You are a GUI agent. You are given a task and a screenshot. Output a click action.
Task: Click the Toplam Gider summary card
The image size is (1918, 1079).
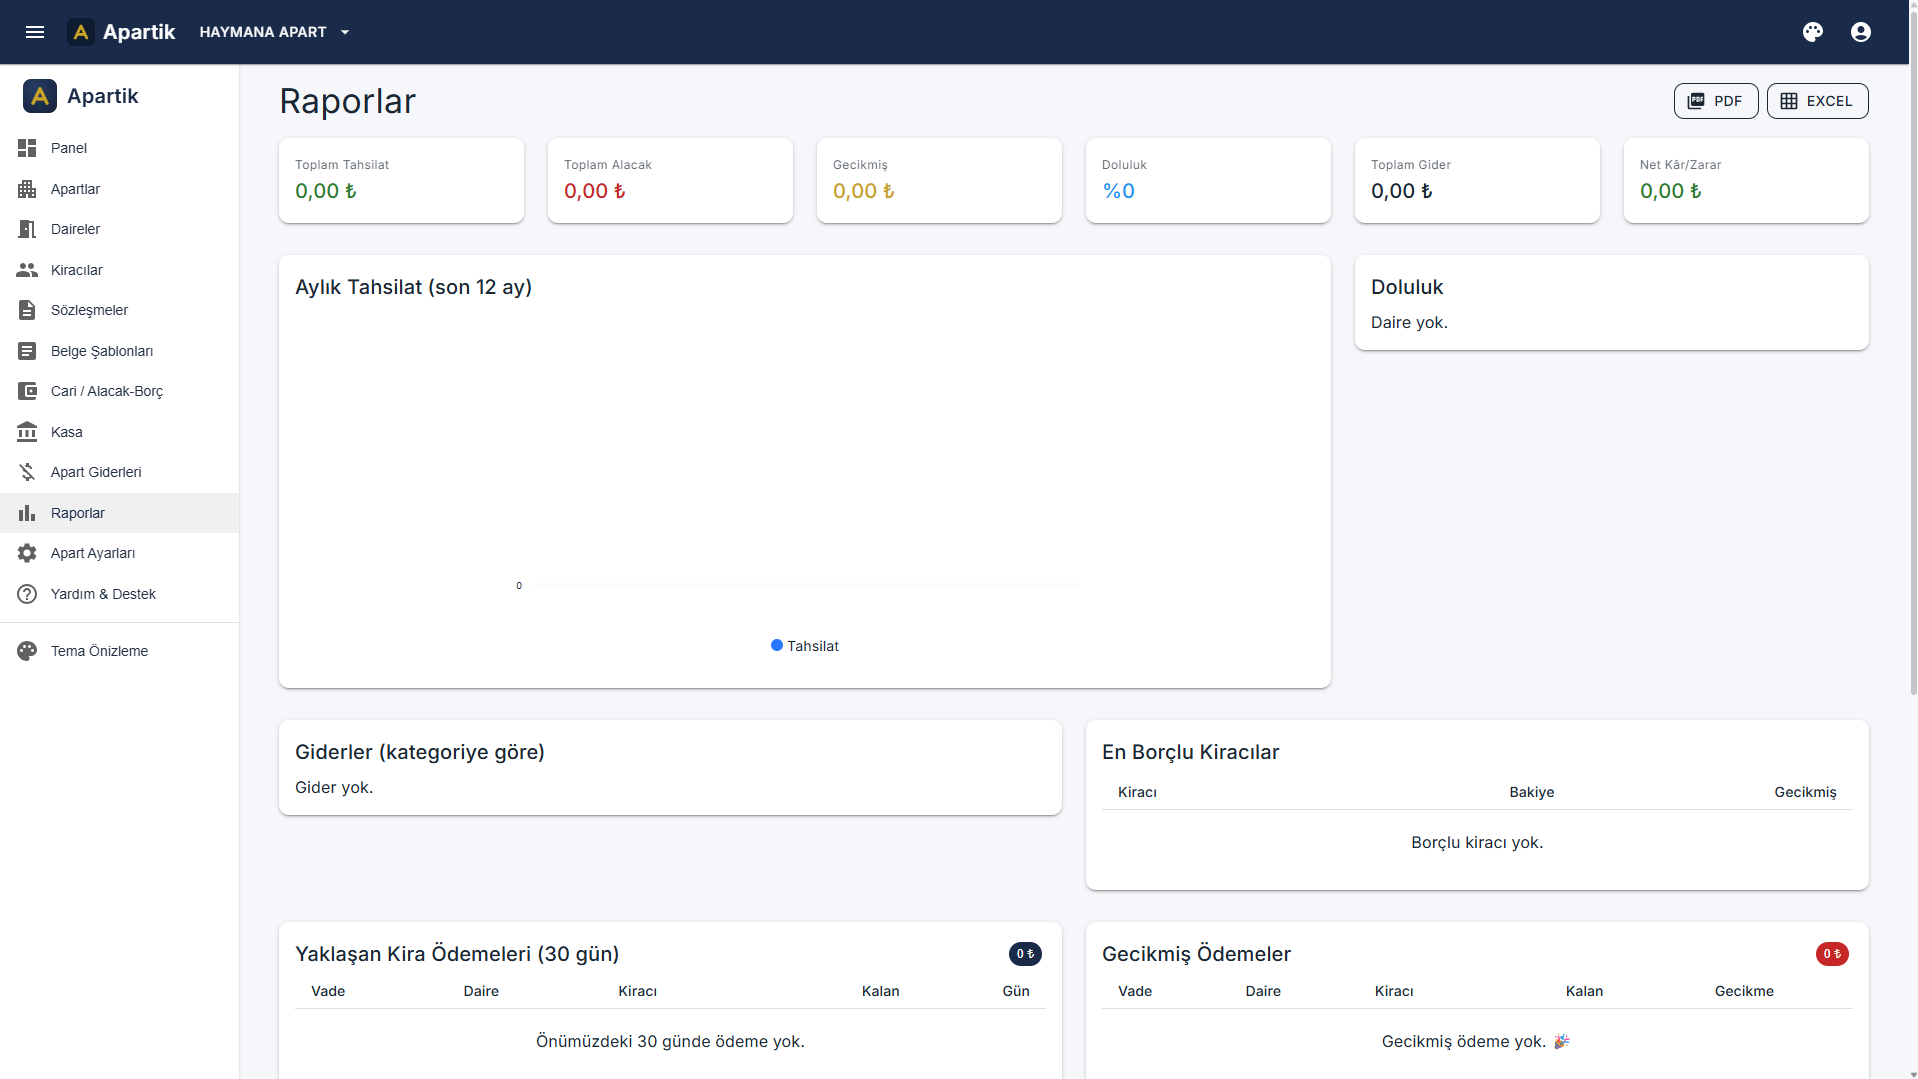[1477, 180]
